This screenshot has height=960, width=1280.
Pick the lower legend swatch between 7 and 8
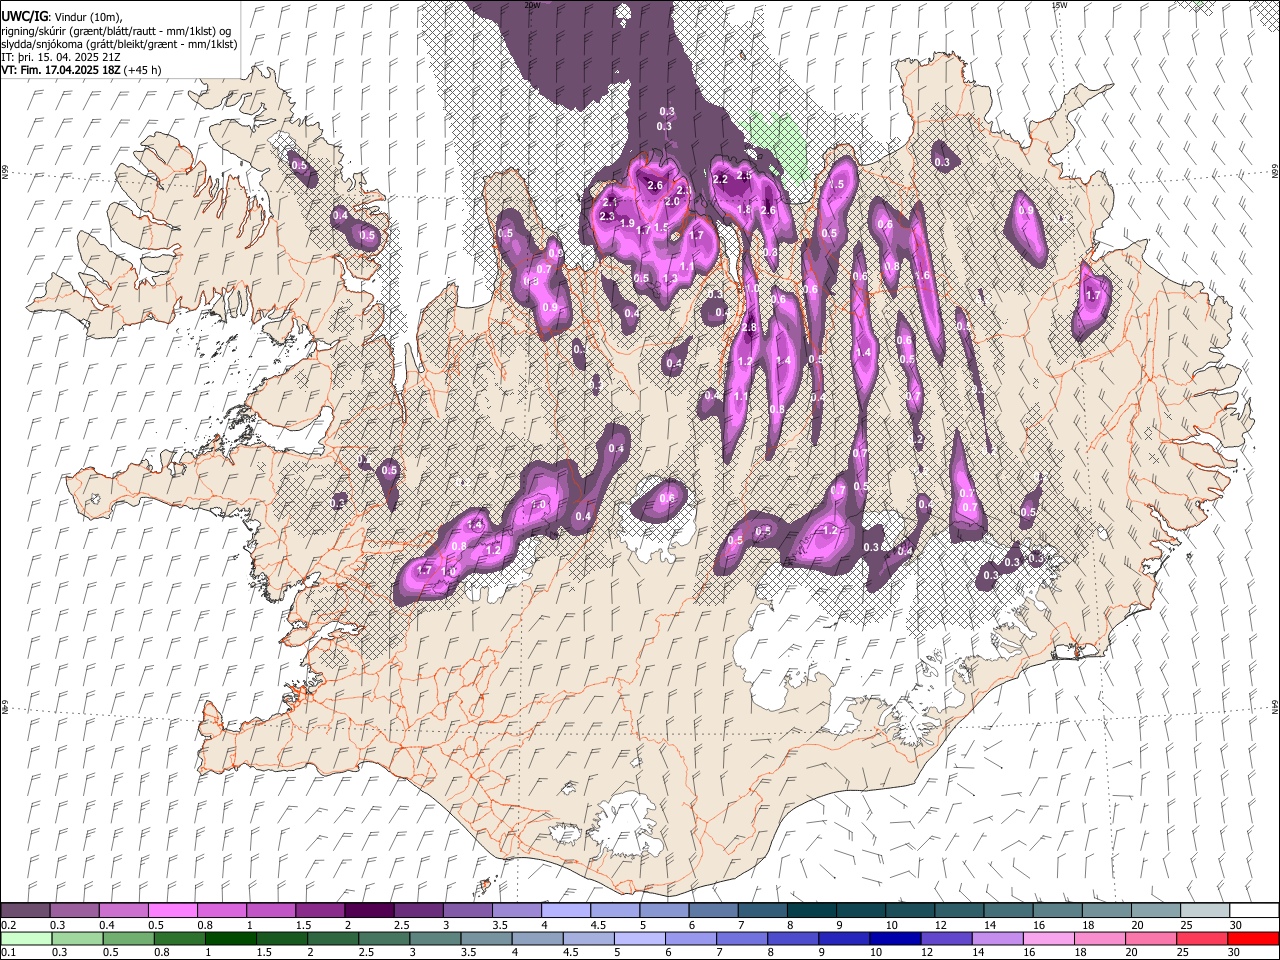(x=740, y=938)
